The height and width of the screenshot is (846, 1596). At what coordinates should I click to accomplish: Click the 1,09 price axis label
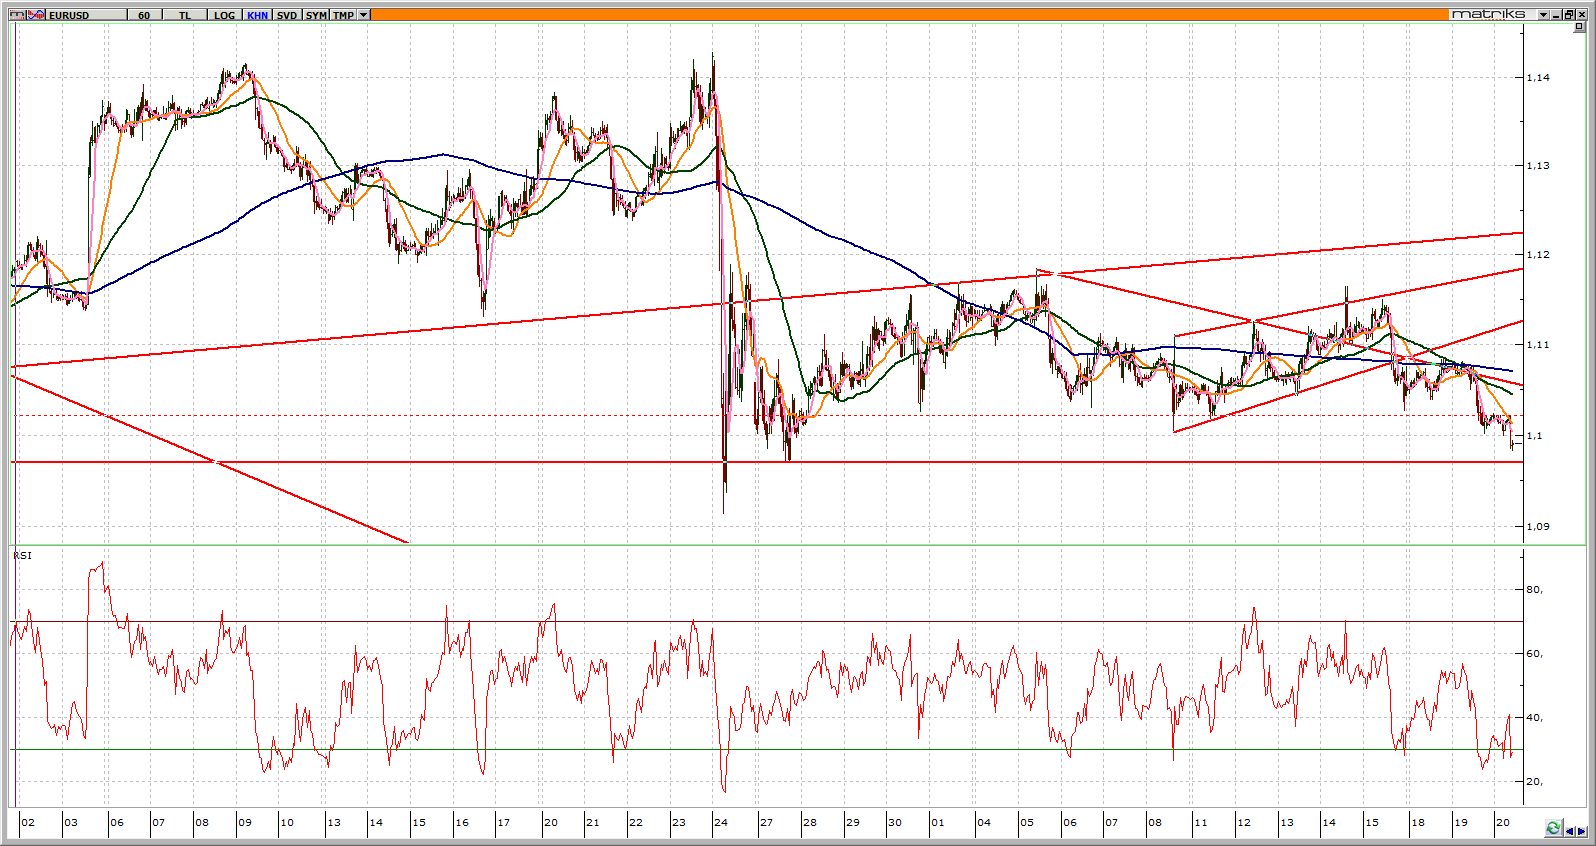click(x=1538, y=526)
